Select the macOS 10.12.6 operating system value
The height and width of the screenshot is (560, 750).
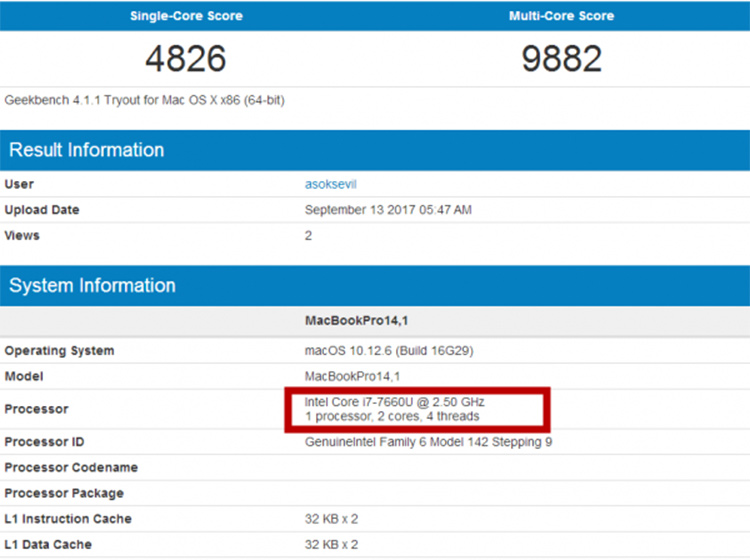[x=389, y=351]
